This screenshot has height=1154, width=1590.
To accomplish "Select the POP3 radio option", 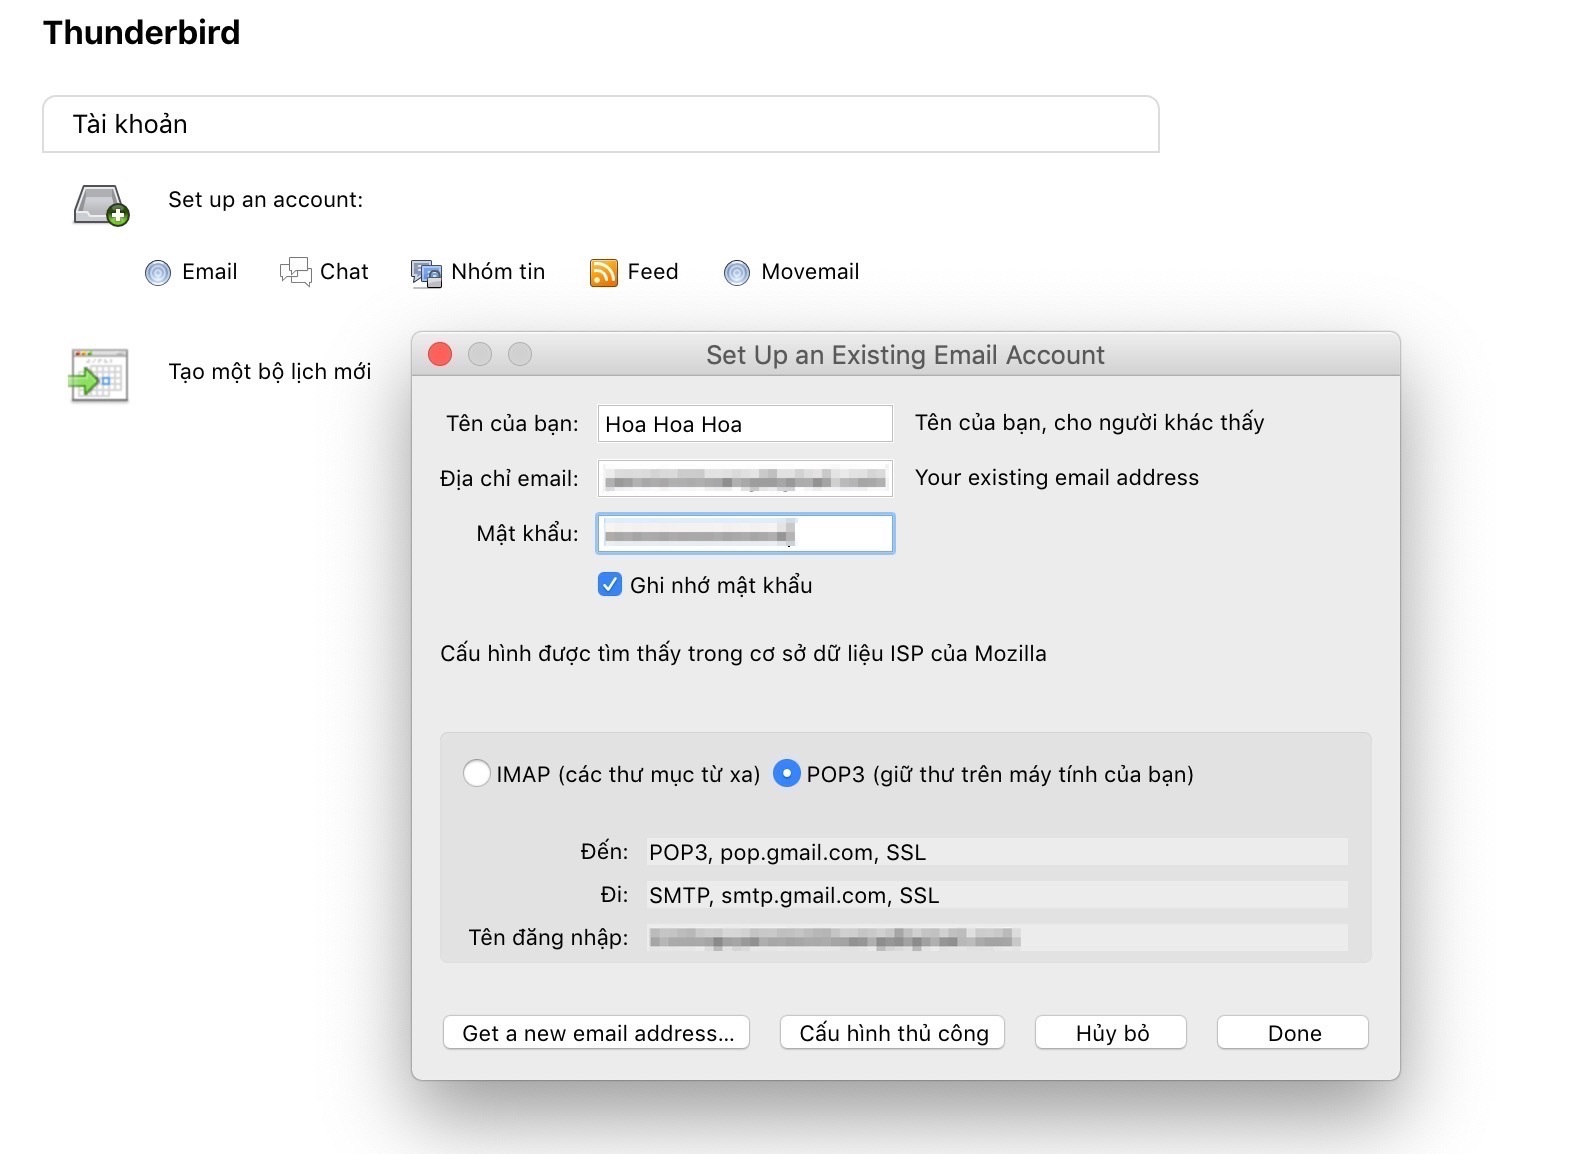I will [787, 774].
